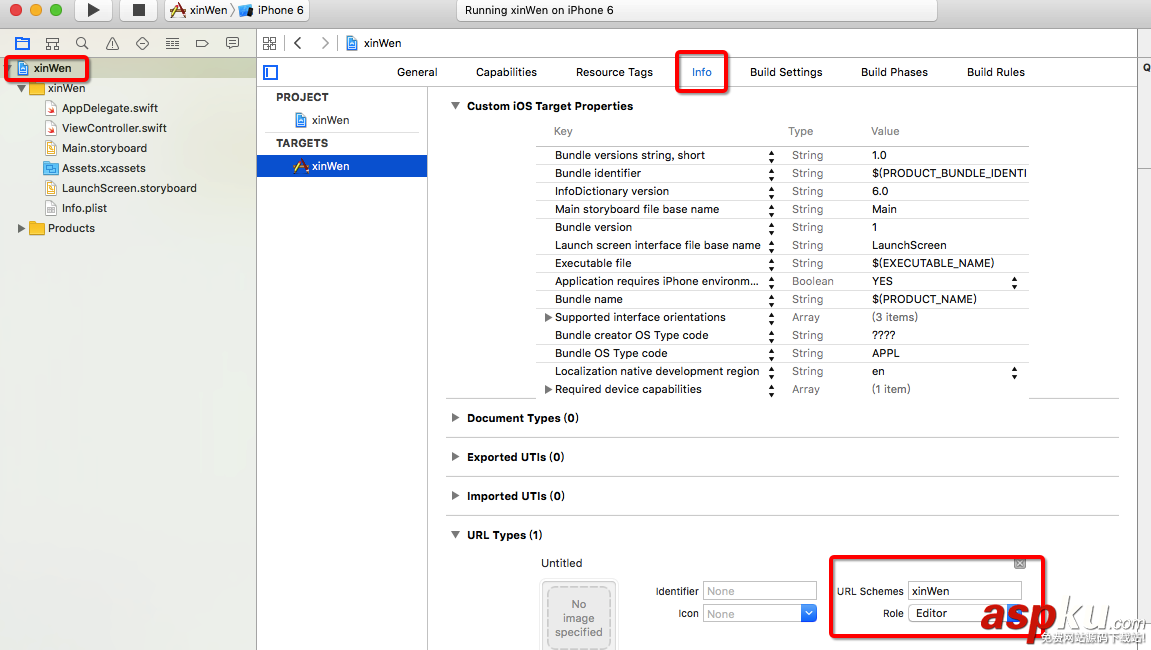
Task: Switch to the Resource Tags tab
Action: click(x=614, y=72)
